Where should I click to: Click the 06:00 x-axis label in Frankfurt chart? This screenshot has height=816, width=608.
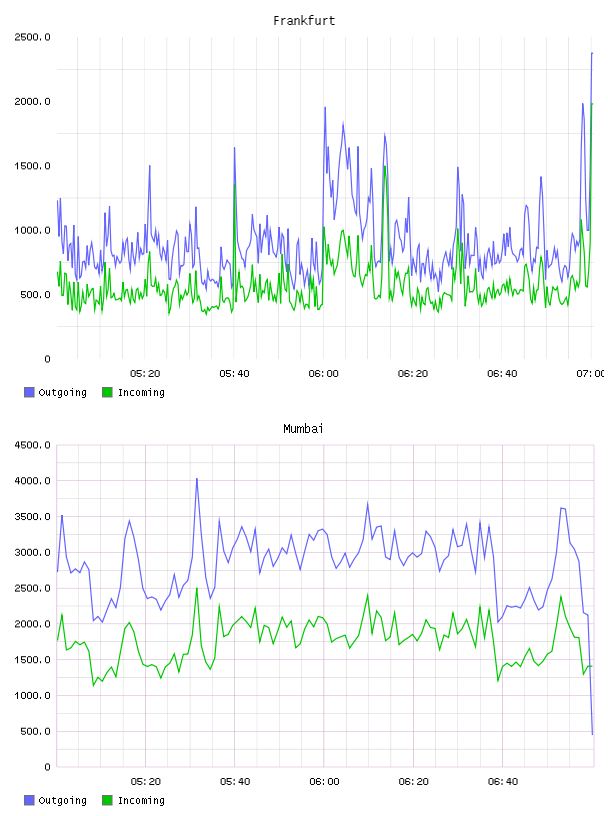[324, 374]
